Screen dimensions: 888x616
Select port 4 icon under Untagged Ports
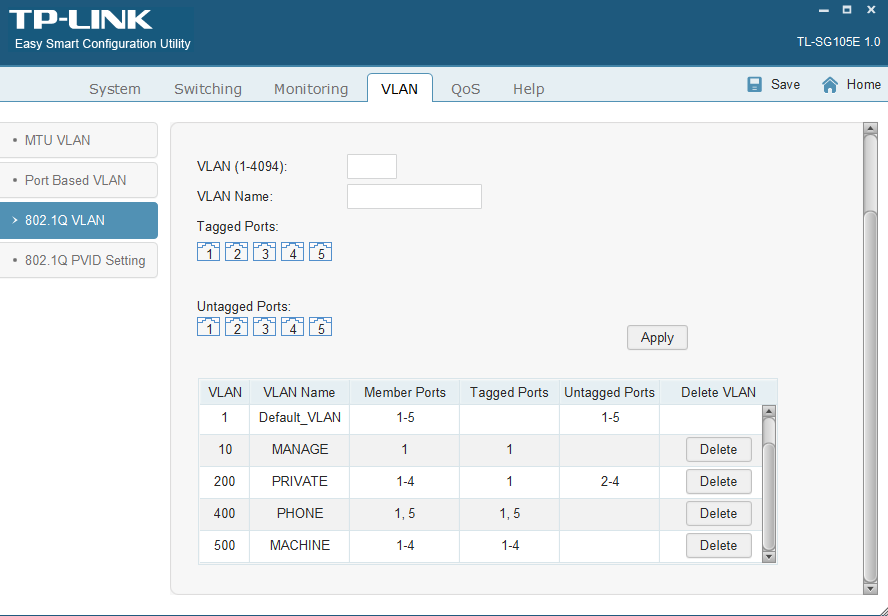[292, 327]
